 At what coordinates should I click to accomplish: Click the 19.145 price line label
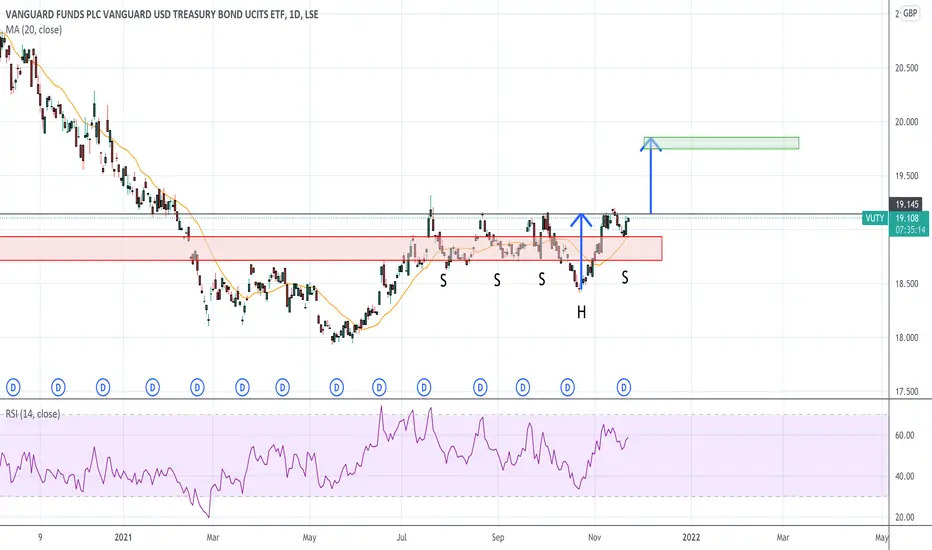pos(906,204)
